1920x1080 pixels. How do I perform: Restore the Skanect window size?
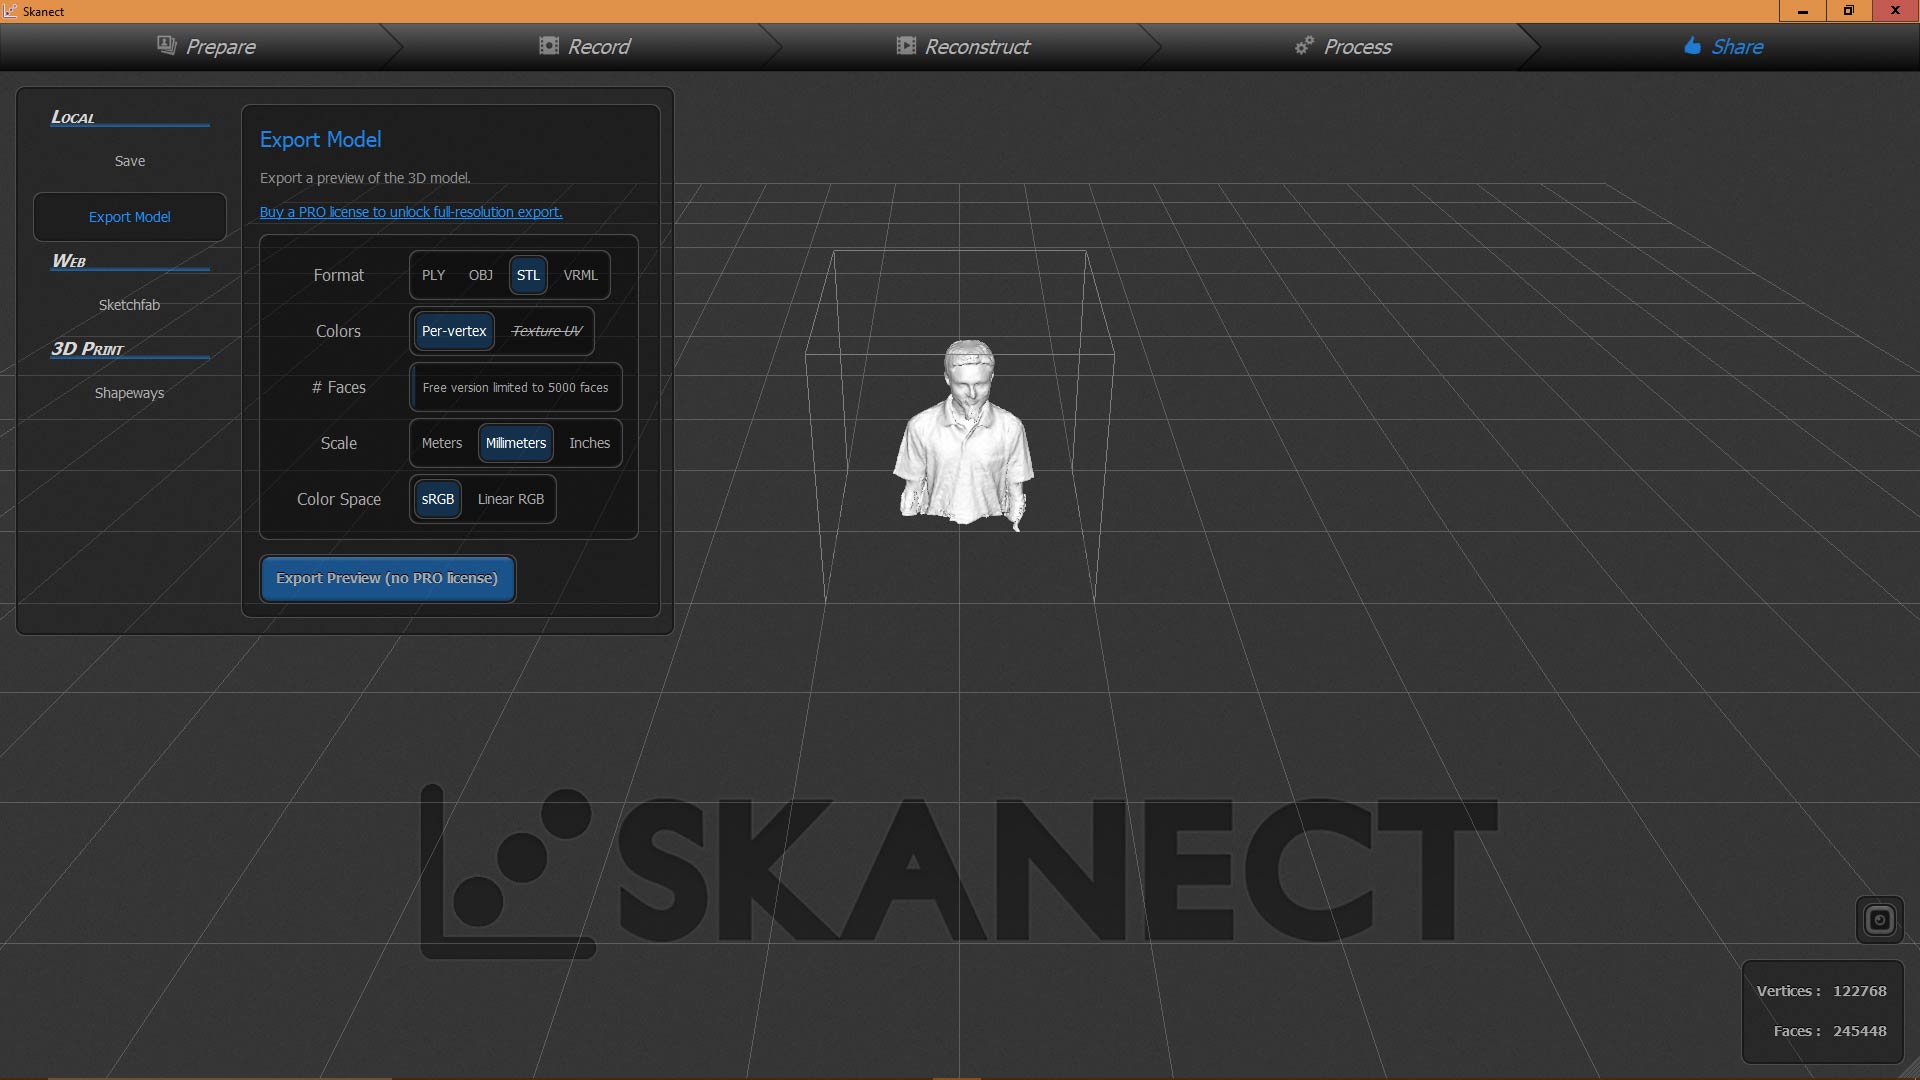coord(1849,11)
